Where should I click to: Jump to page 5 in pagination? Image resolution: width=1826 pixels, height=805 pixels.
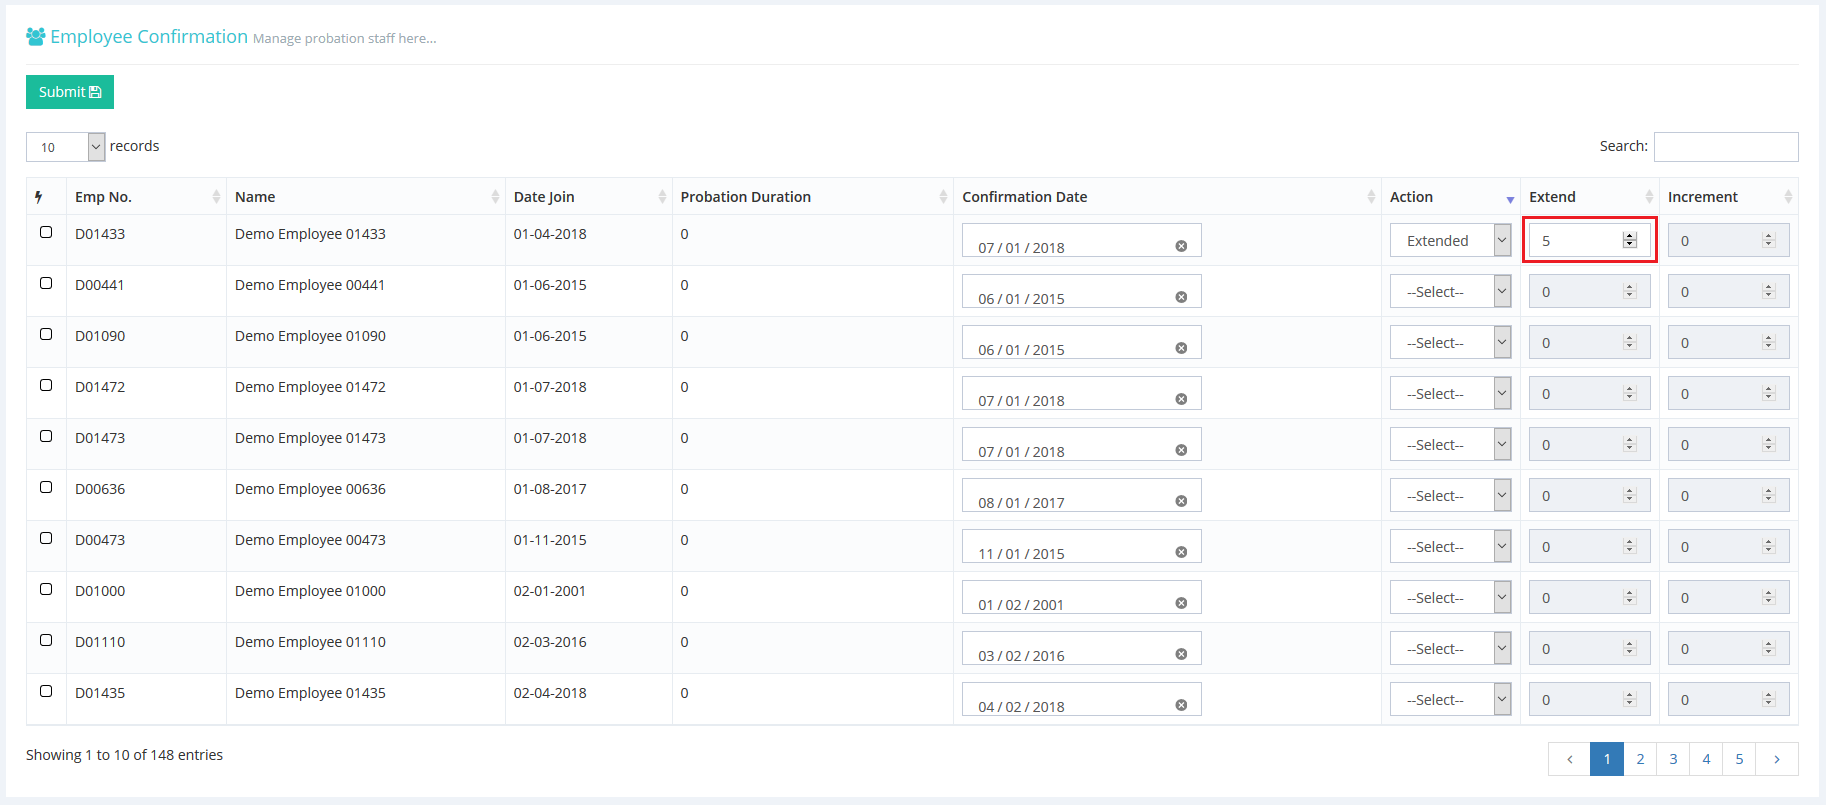click(x=1739, y=759)
